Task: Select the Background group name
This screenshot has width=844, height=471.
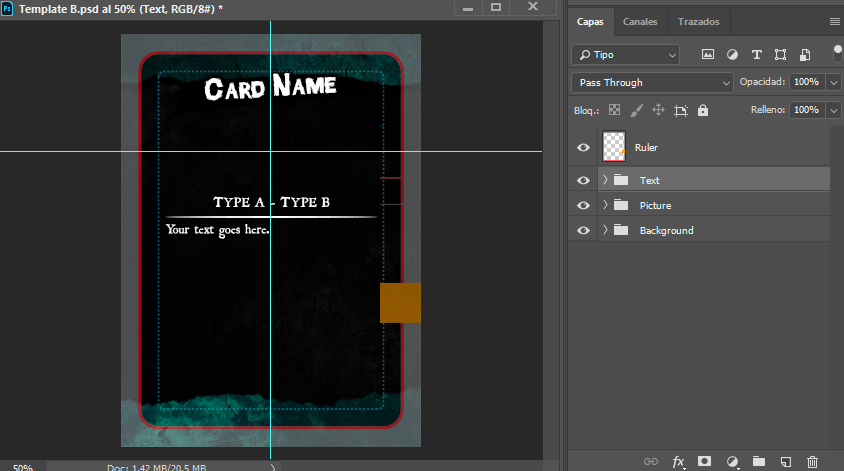Action: tap(666, 230)
